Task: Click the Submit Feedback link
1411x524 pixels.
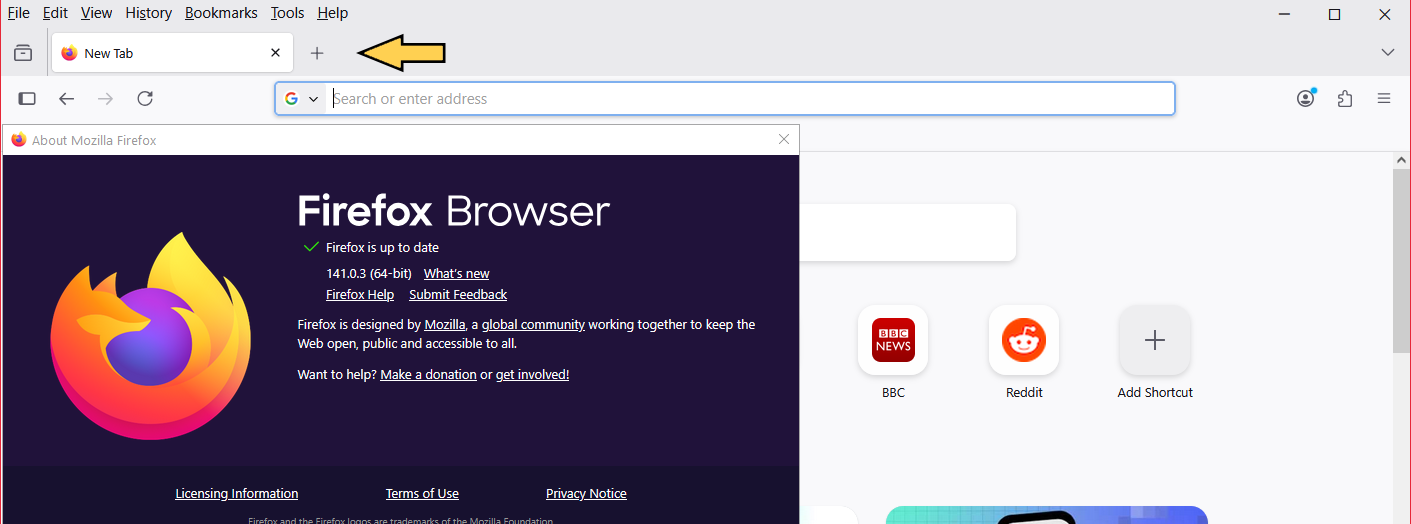Action: pyautogui.click(x=458, y=294)
